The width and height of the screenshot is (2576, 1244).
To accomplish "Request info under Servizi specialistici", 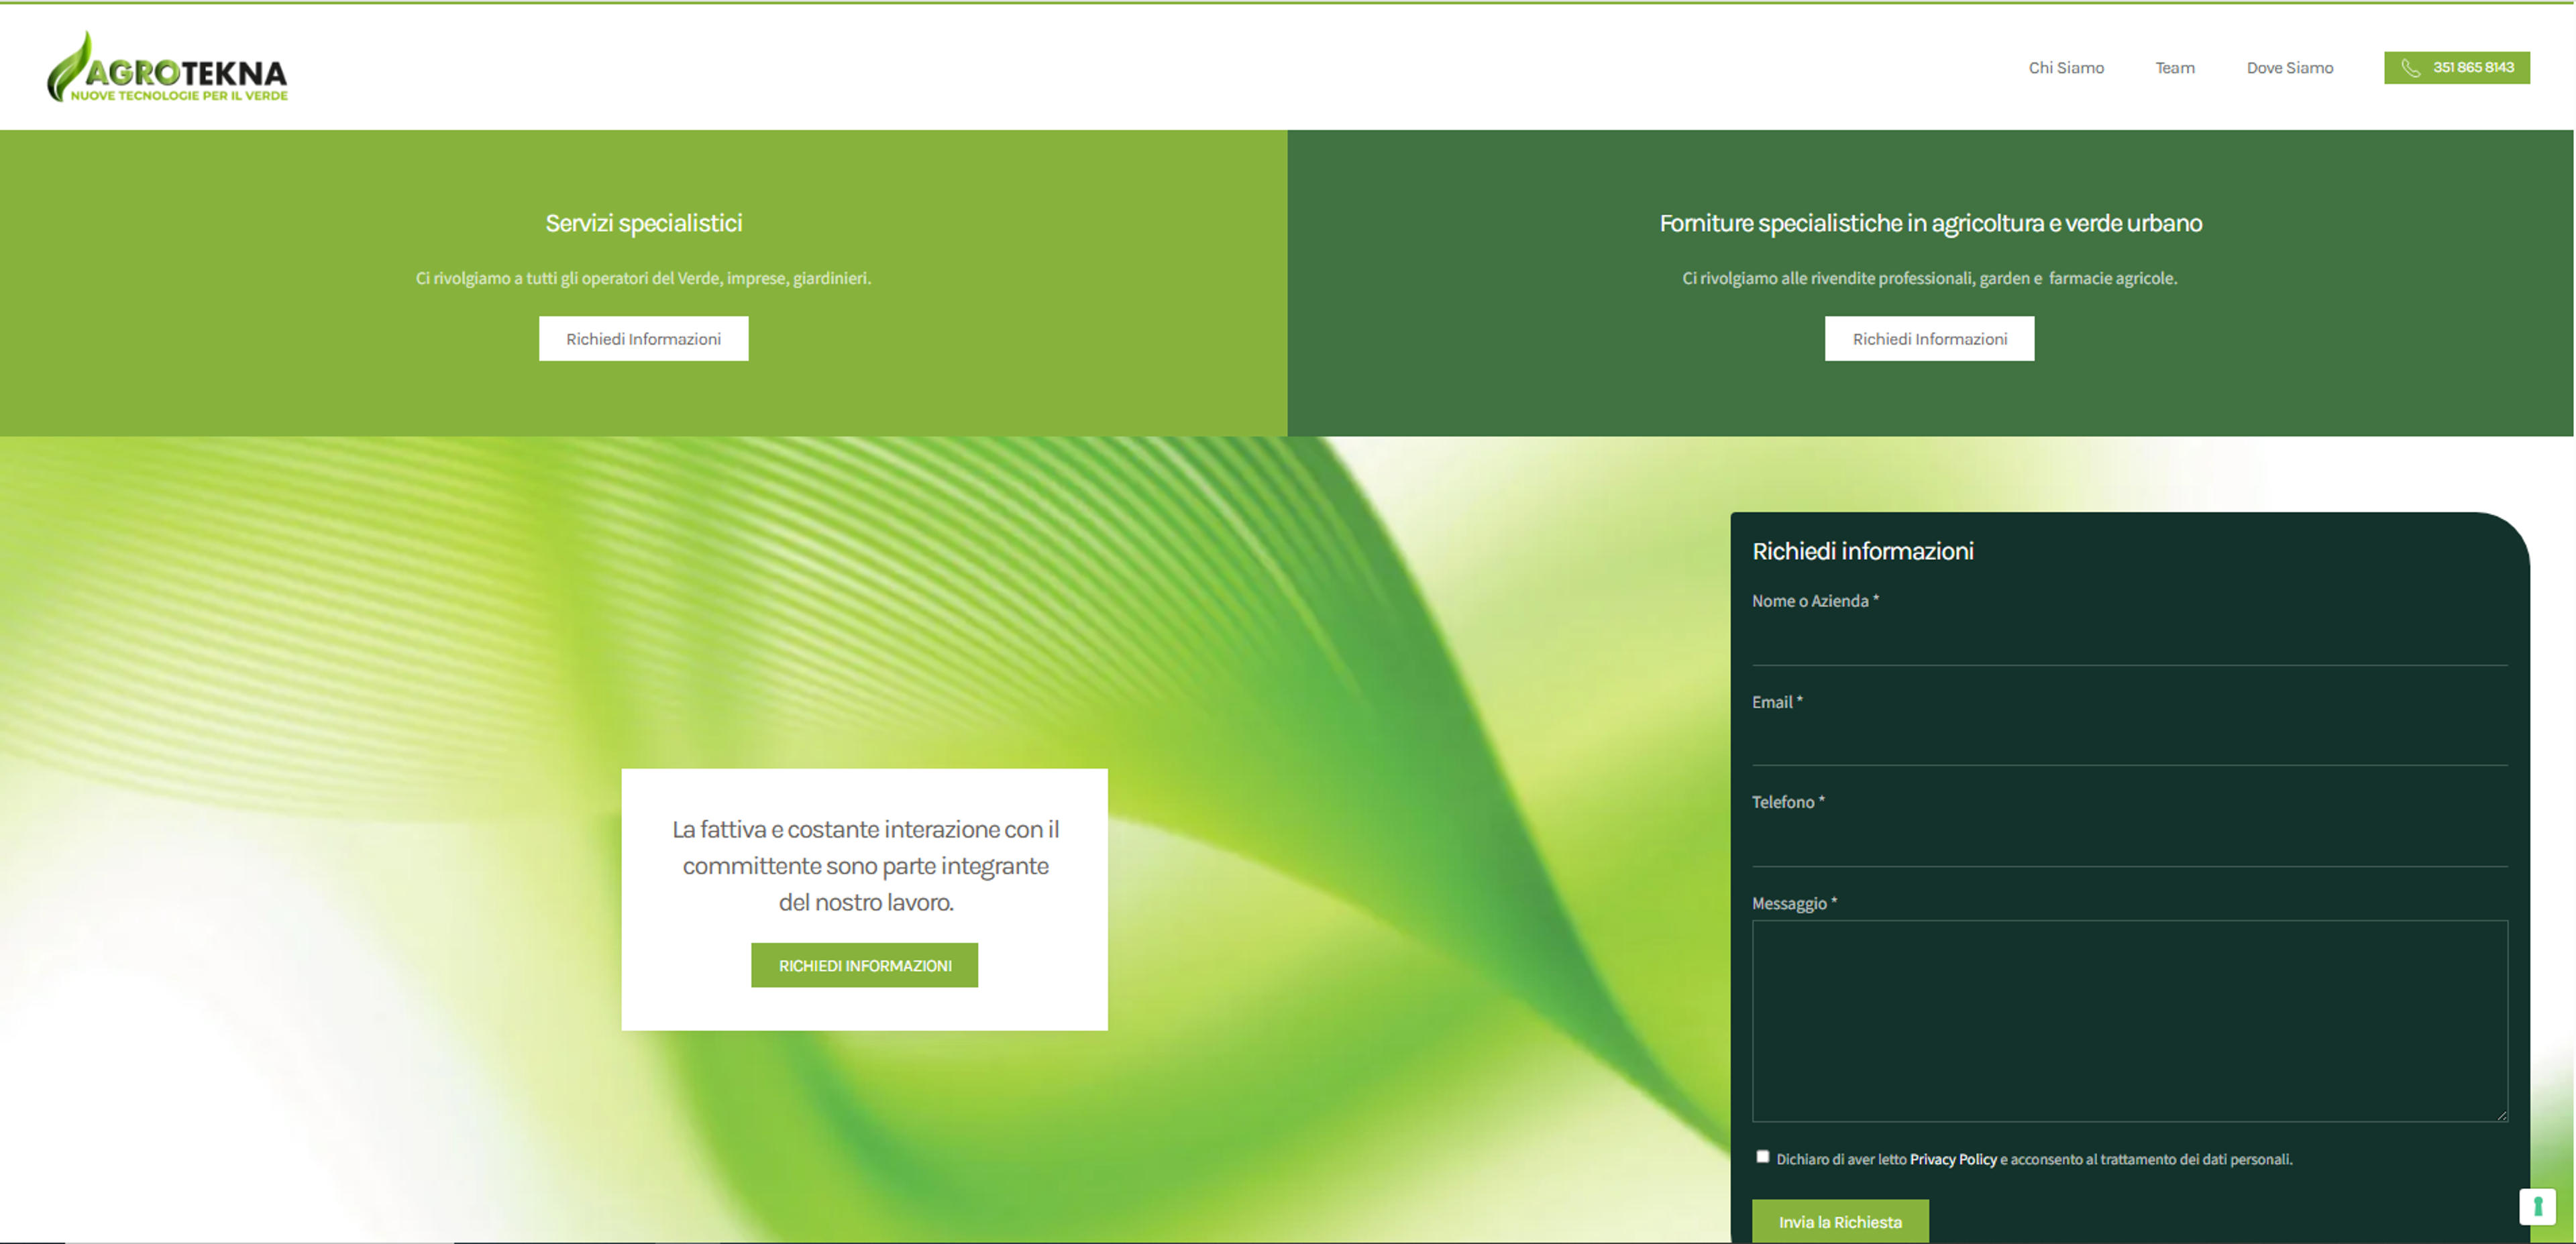I will (x=643, y=339).
